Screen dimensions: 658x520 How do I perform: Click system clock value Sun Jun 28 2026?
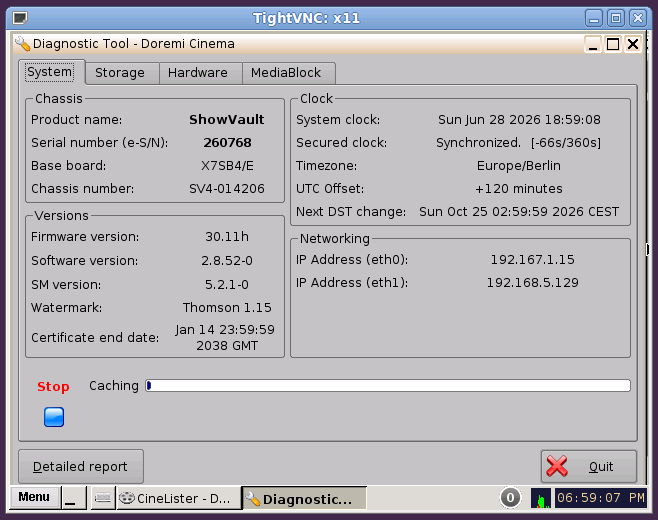[x=519, y=120]
